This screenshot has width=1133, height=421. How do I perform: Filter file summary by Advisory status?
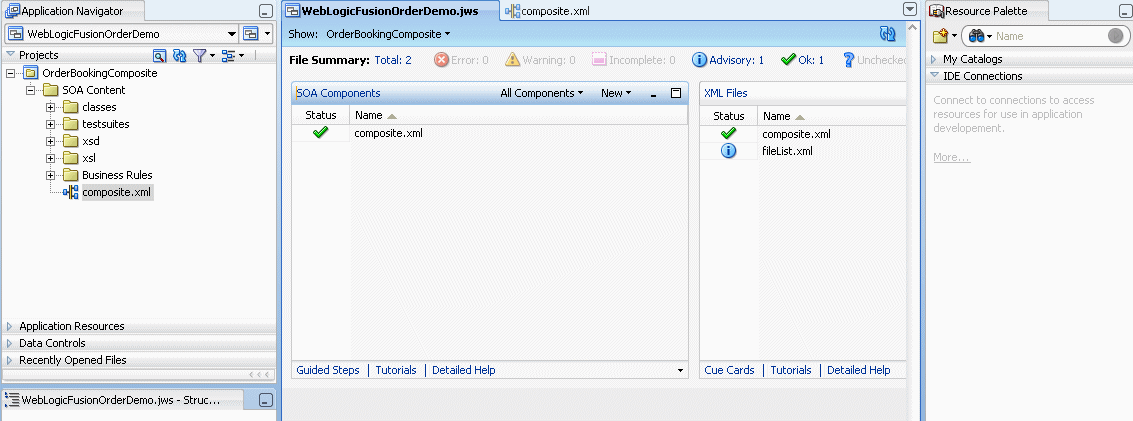tap(728, 60)
